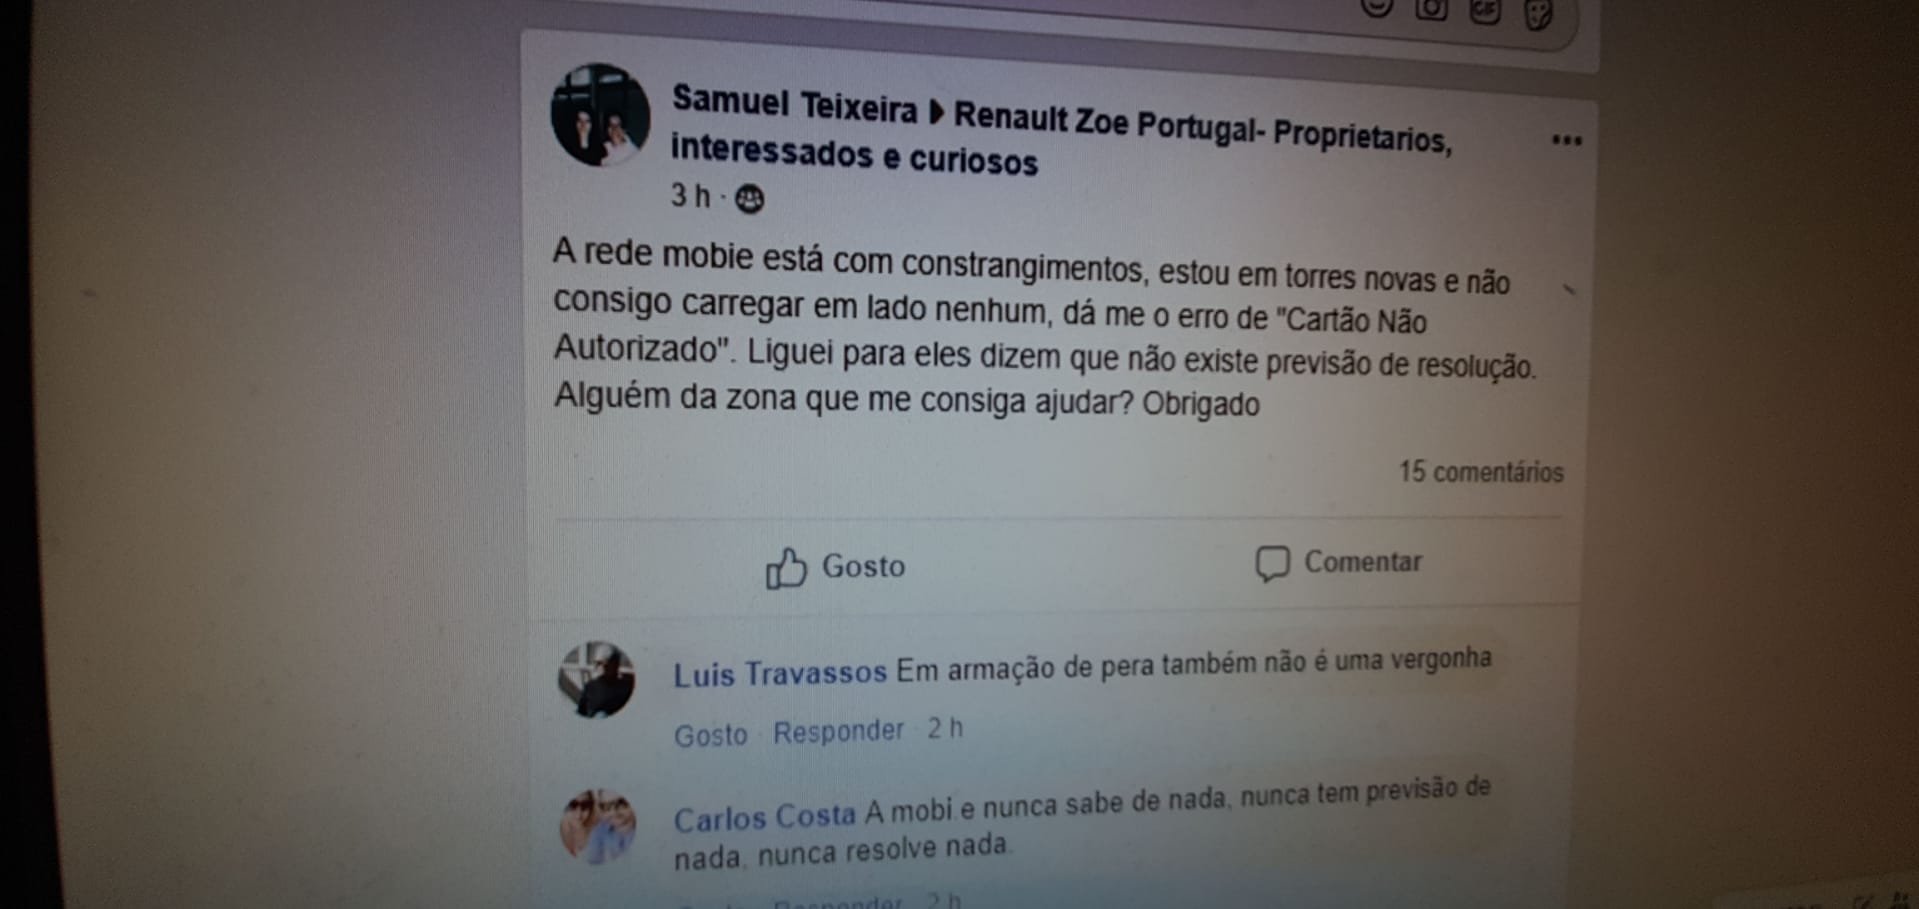This screenshot has width=1919, height=909.
Task: Open the GIF picker icon
Action: (x=1485, y=11)
